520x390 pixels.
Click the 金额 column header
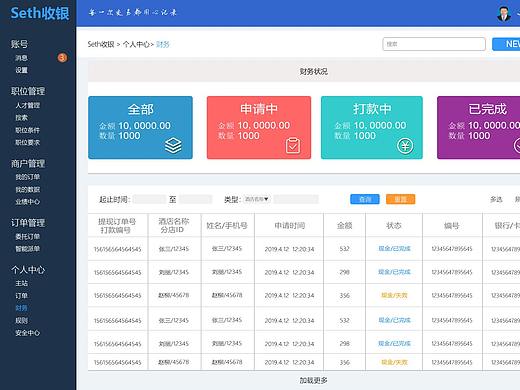[x=344, y=226]
